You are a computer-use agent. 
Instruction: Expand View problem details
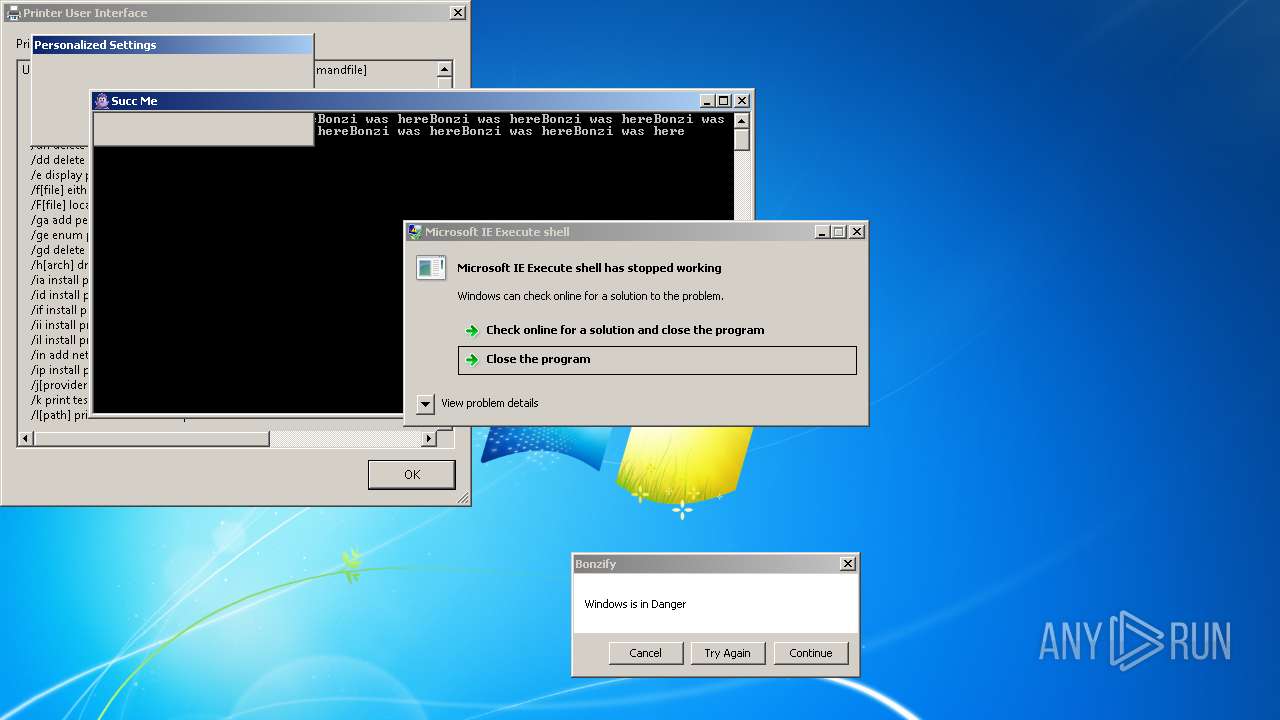[x=425, y=404]
